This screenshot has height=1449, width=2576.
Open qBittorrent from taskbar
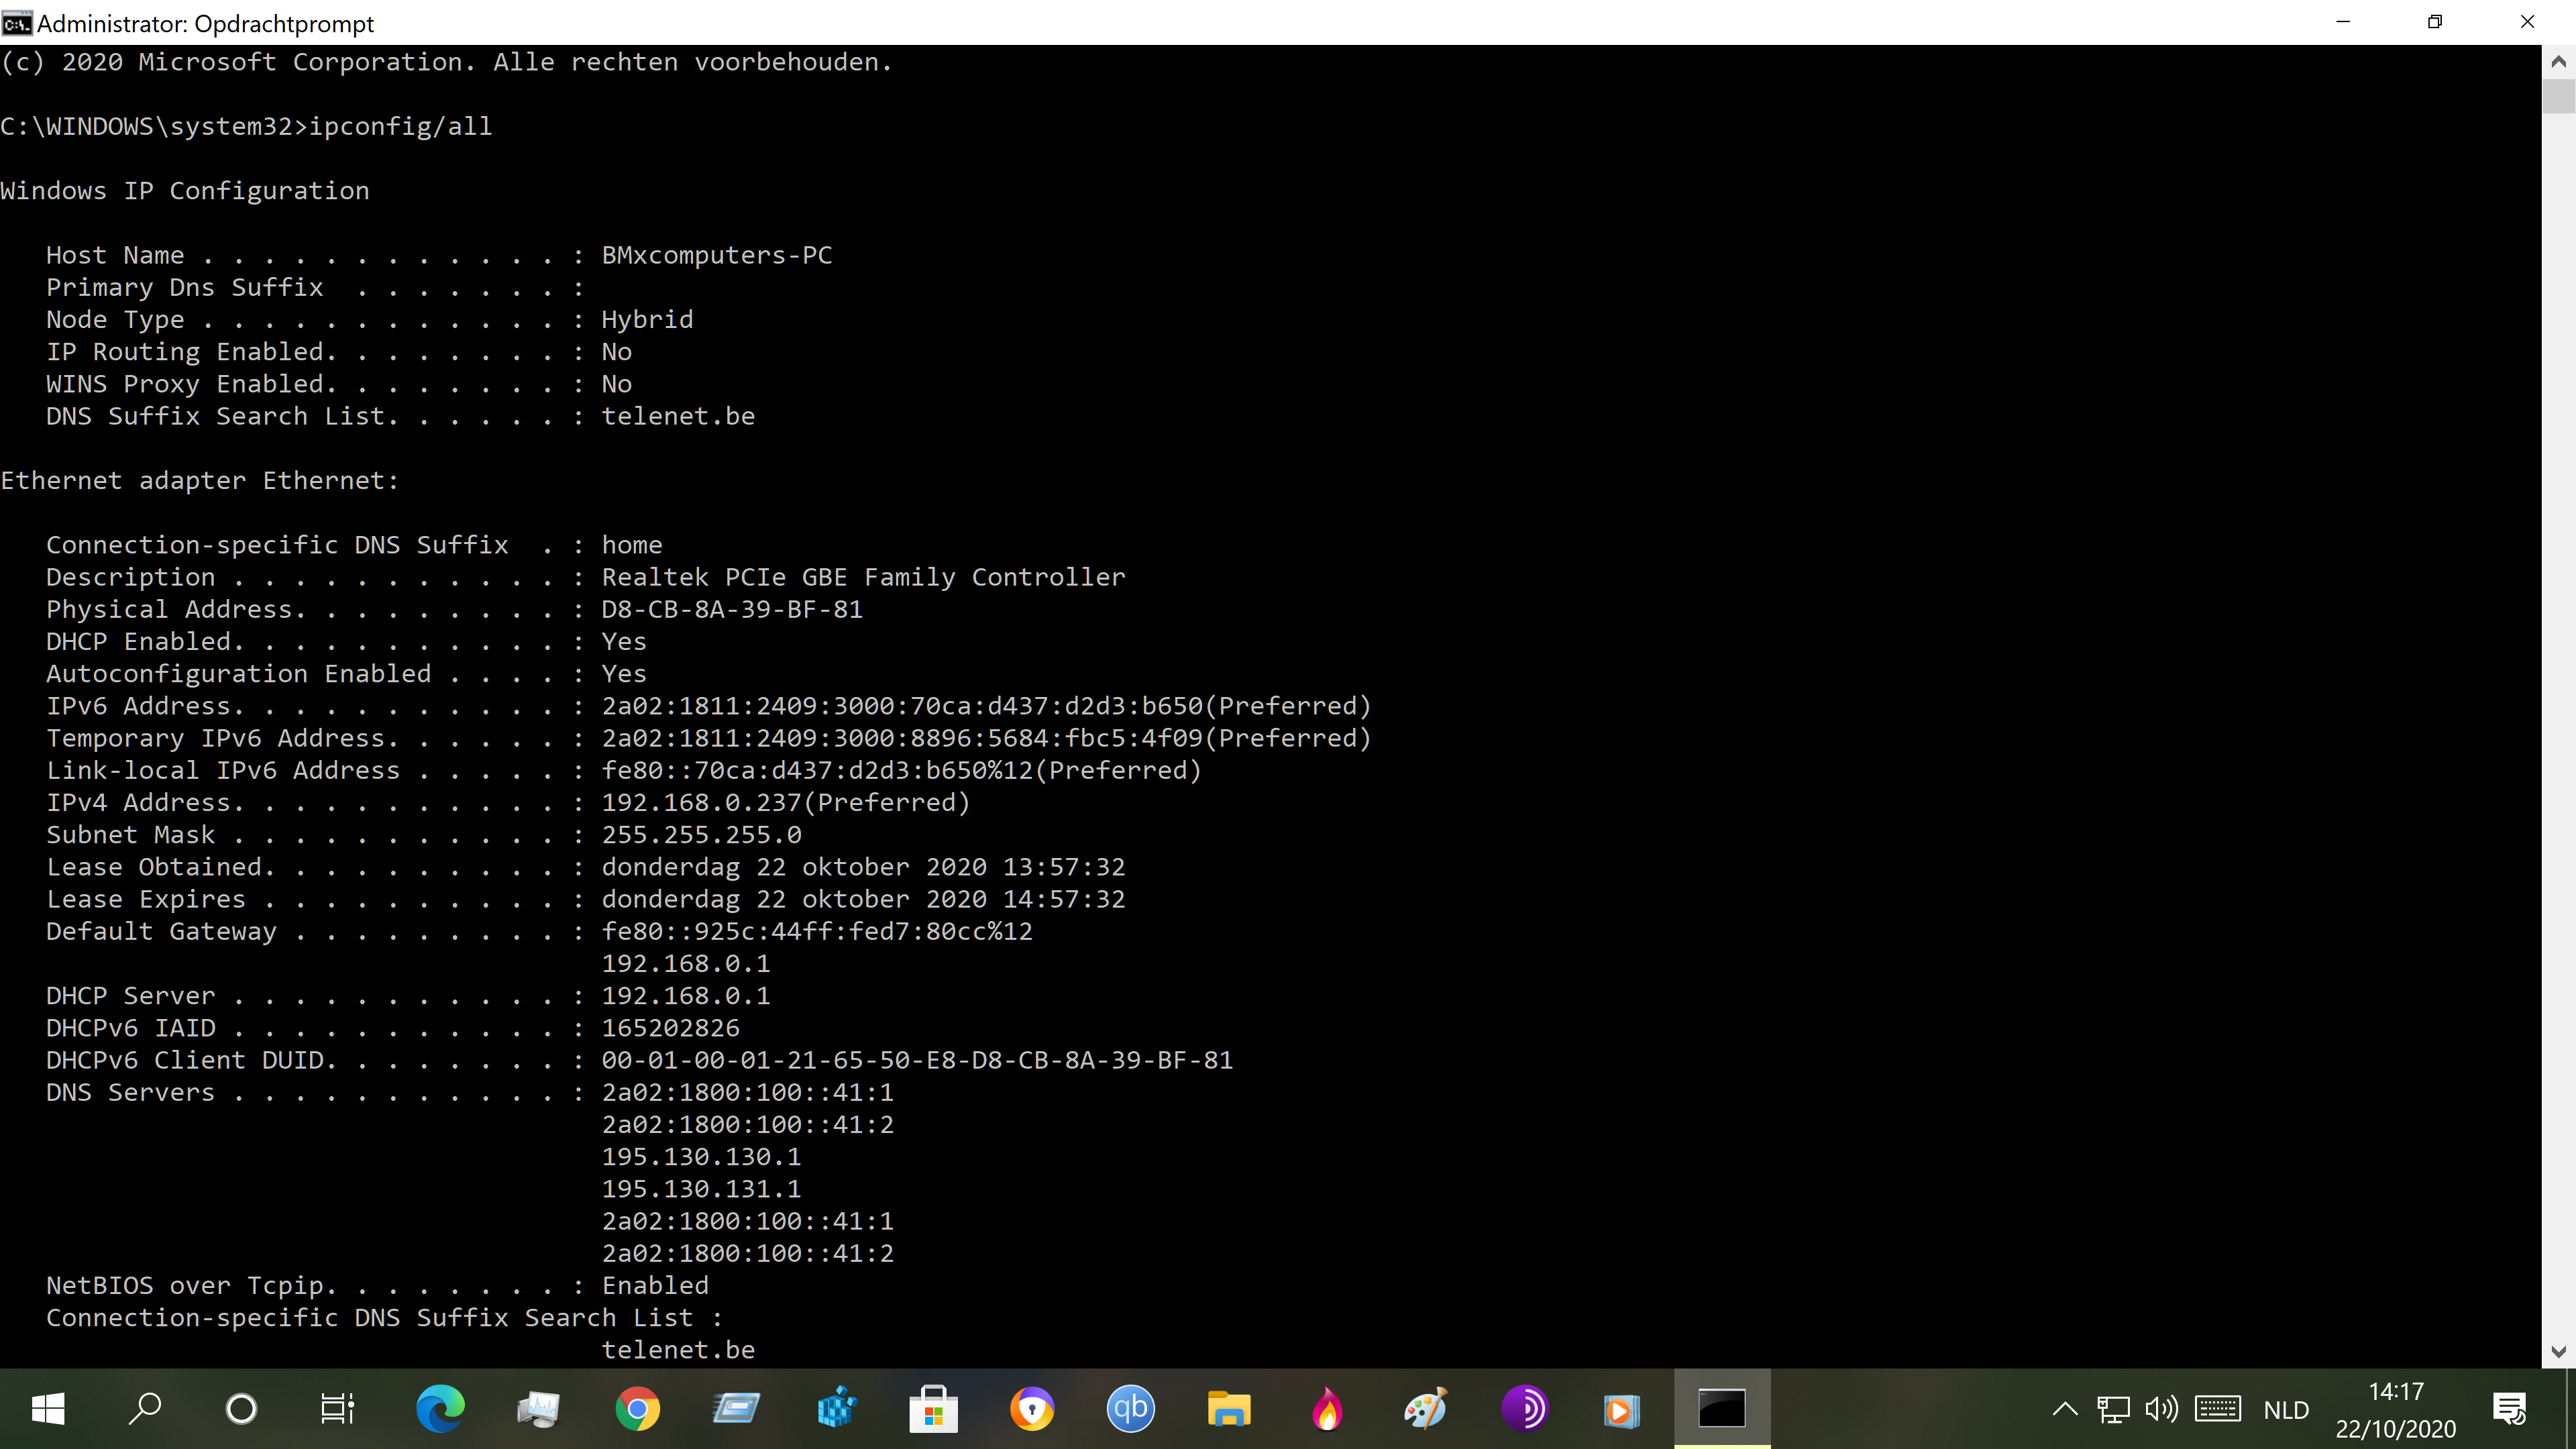(1130, 1409)
